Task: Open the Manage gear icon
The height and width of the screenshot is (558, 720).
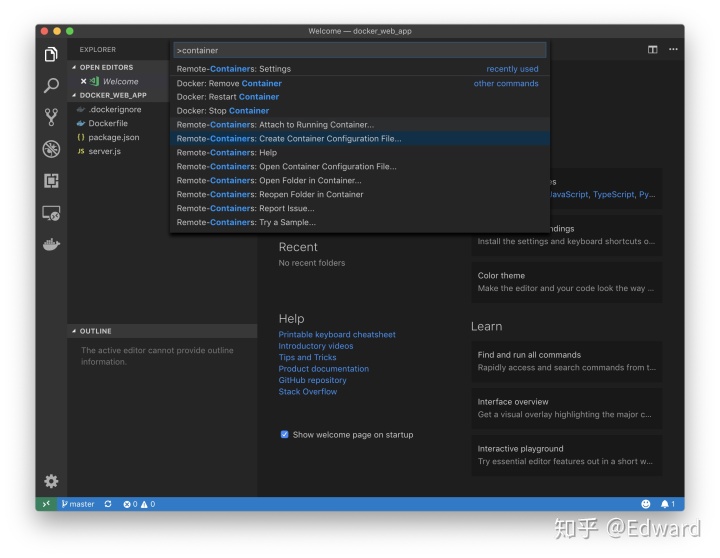Action: pyautogui.click(x=51, y=481)
